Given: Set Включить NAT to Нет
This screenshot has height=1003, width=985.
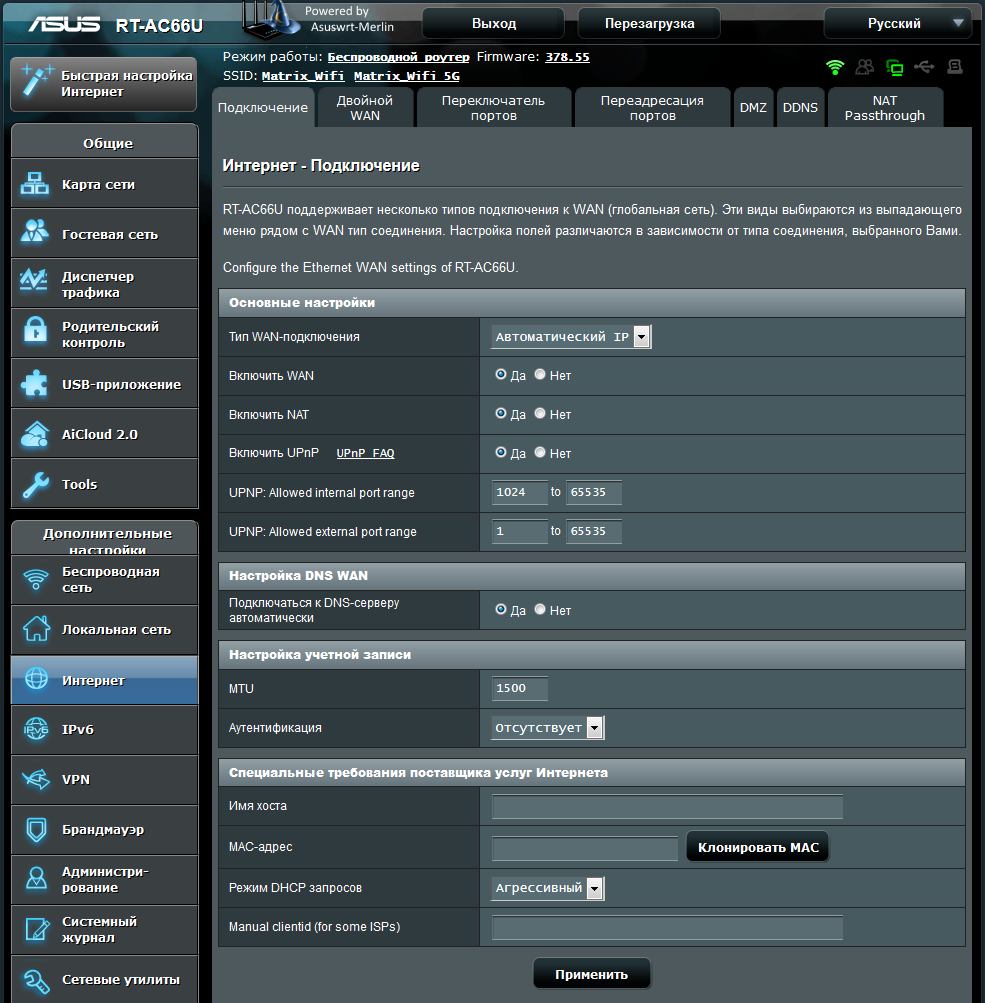Looking at the screenshot, I should pos(540,414).
